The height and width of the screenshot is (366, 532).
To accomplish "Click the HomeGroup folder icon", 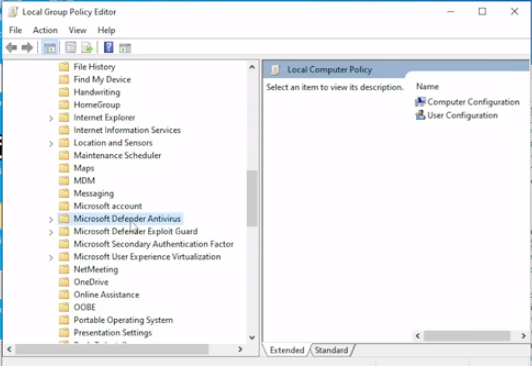I will (x=64, y=104).
